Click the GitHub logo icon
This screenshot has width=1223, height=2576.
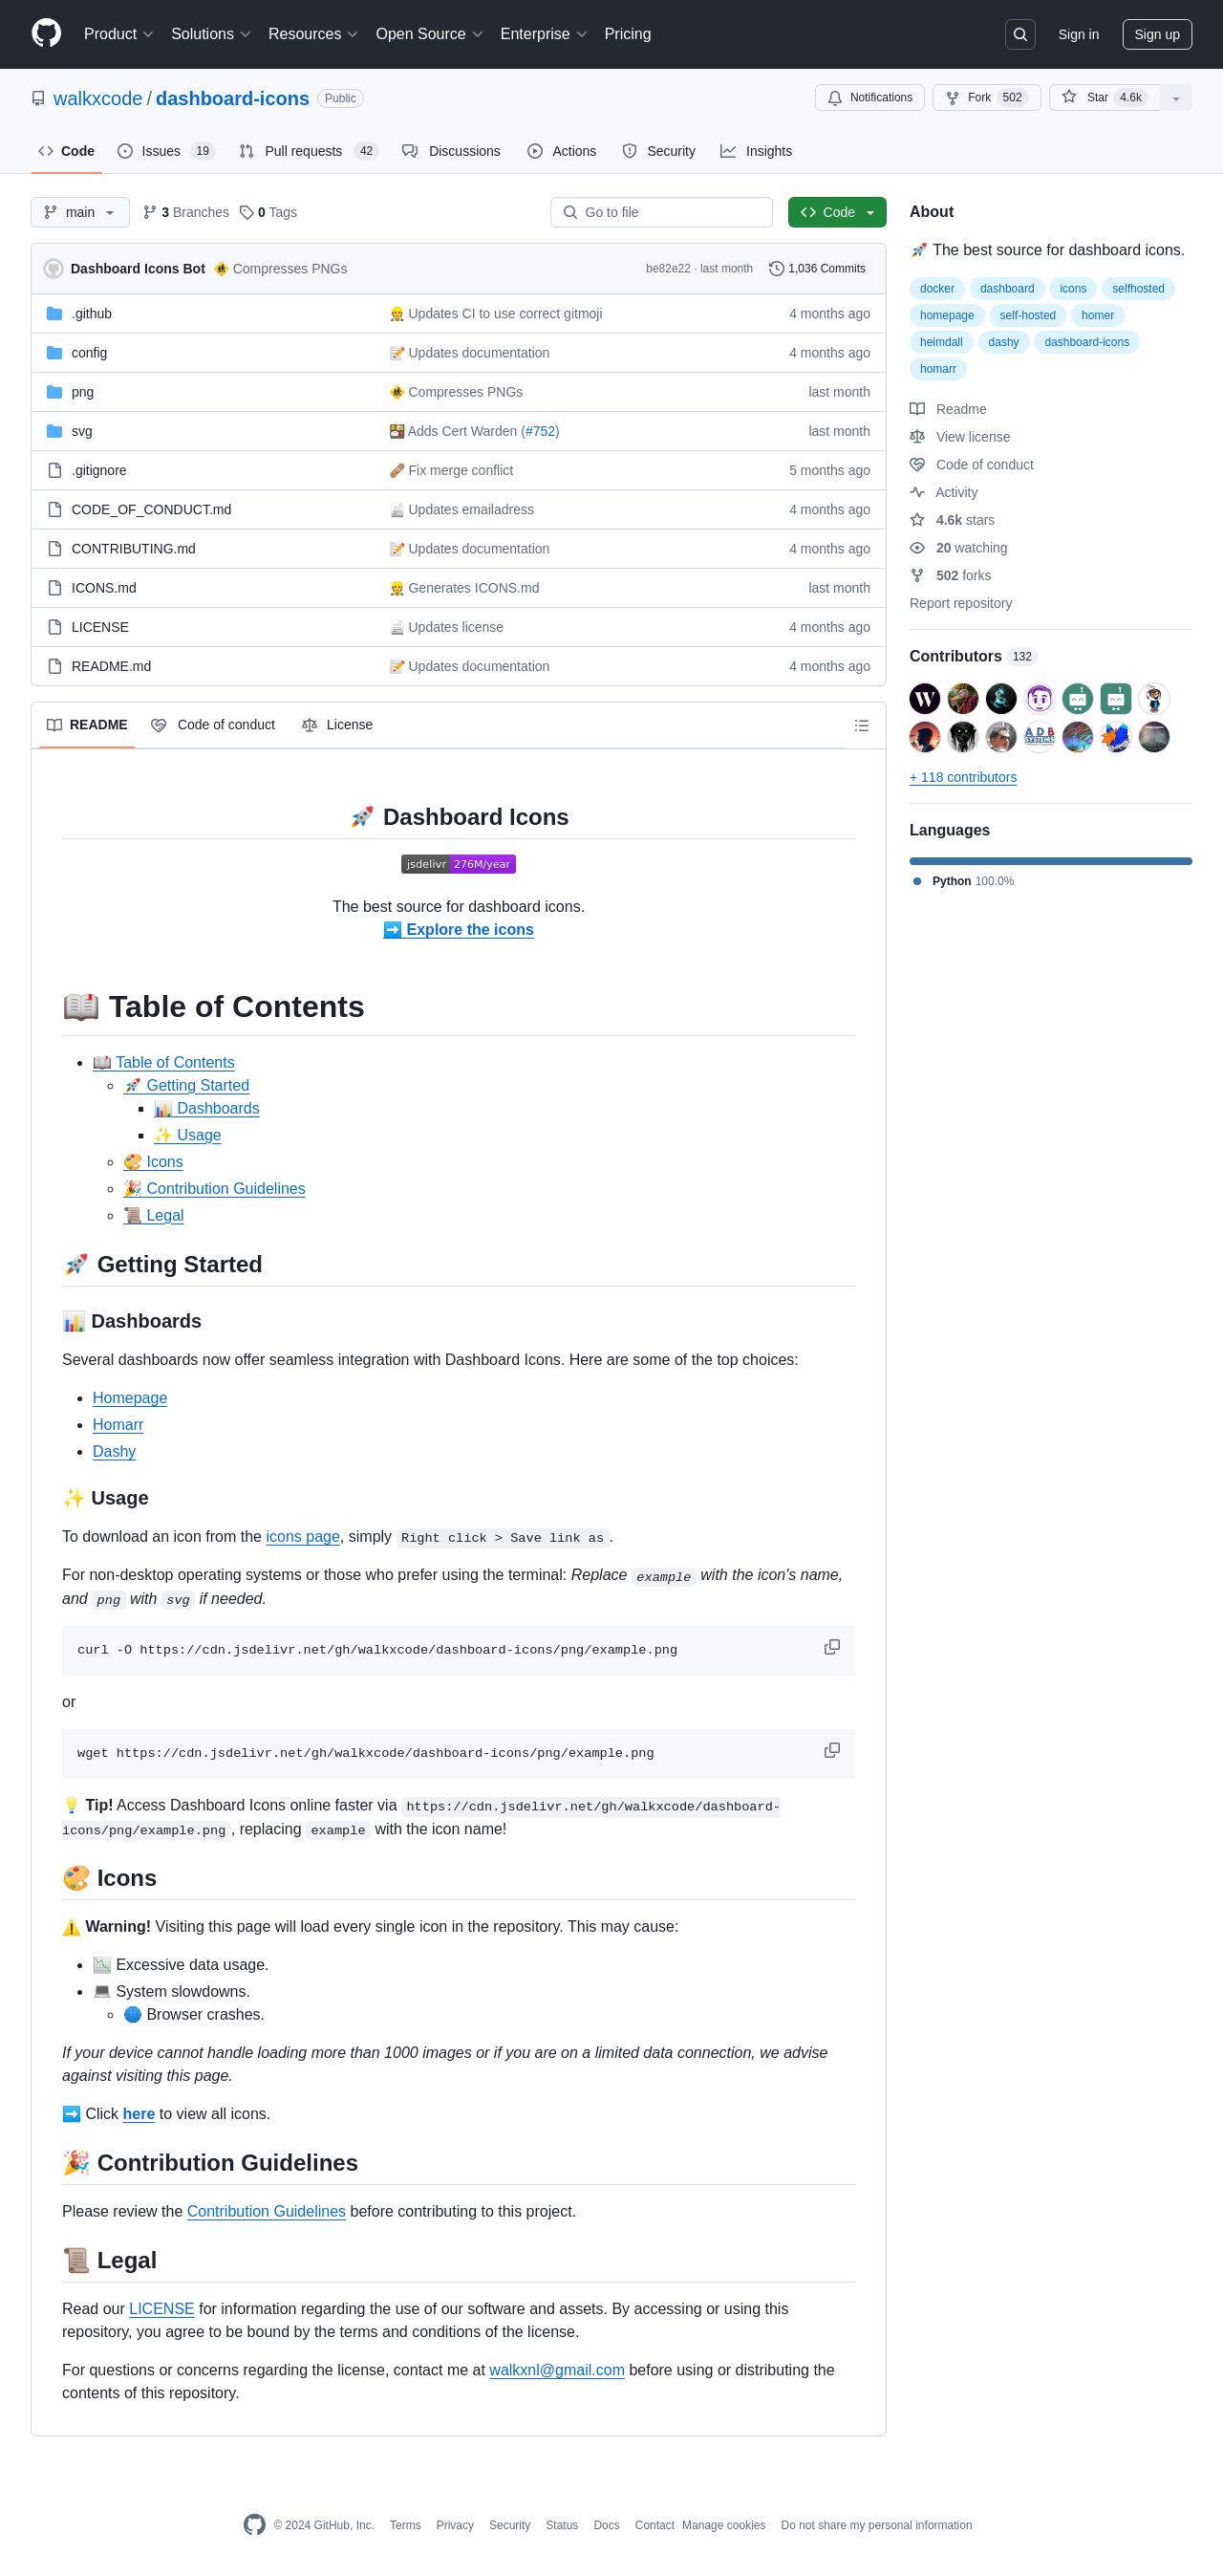[x=46, y=34]
